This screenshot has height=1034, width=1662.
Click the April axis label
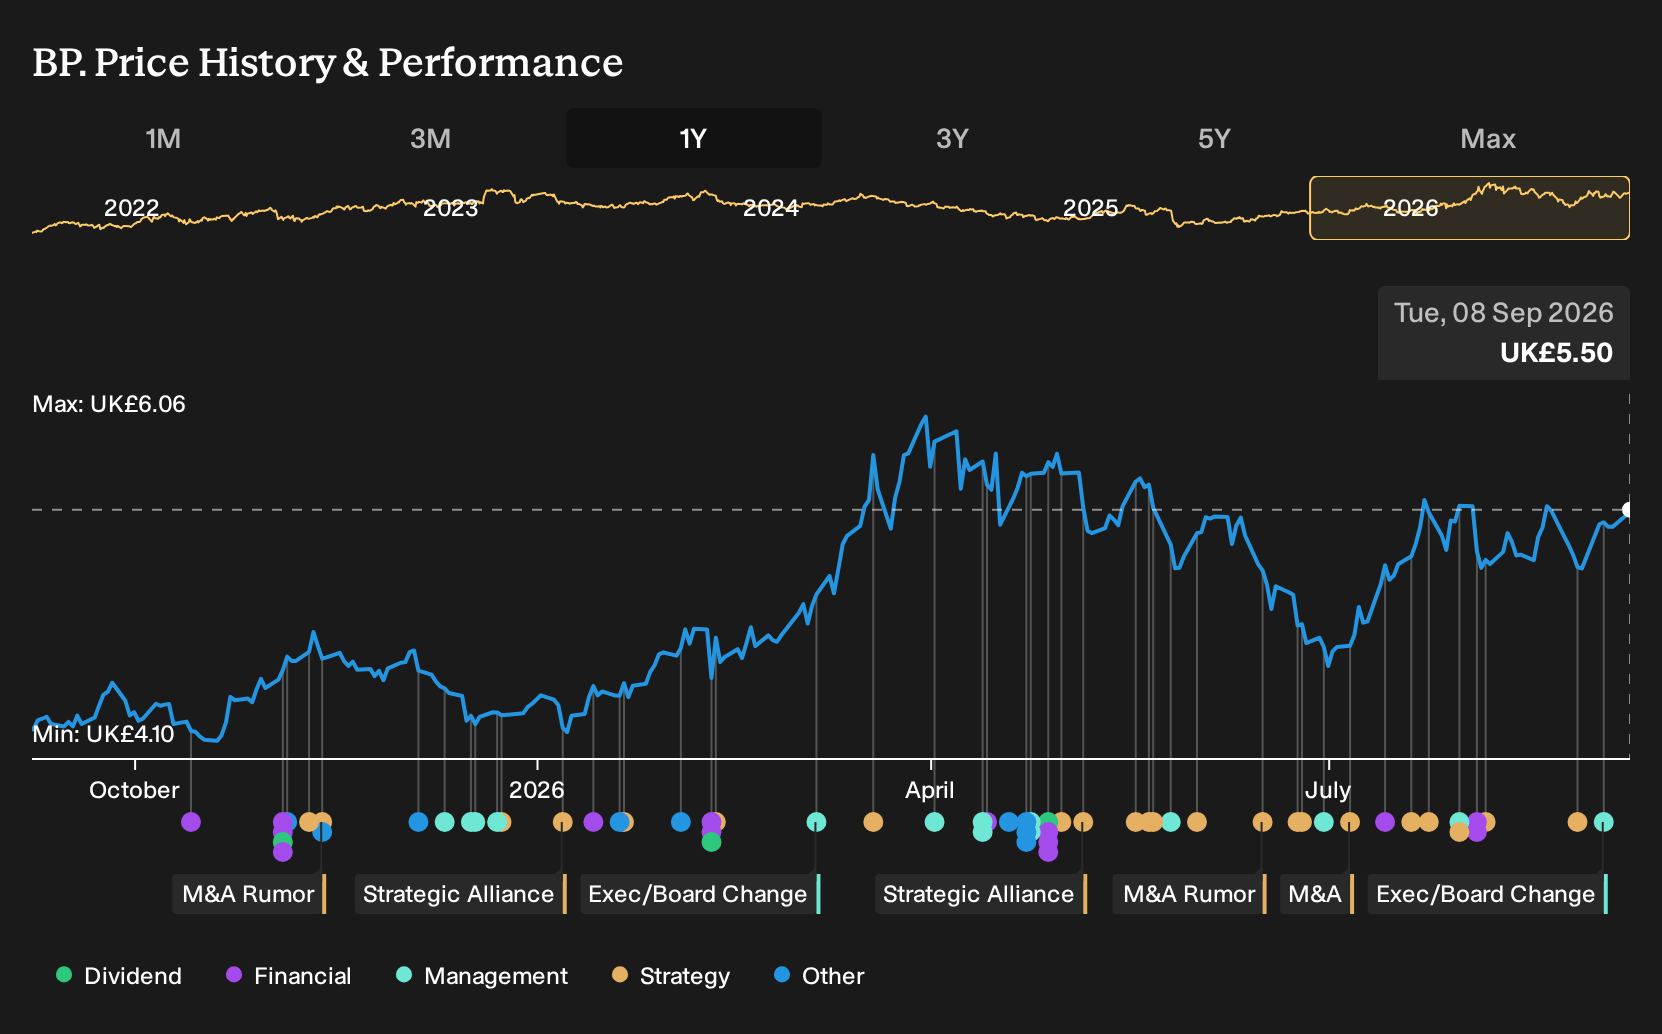click(930, 790)
